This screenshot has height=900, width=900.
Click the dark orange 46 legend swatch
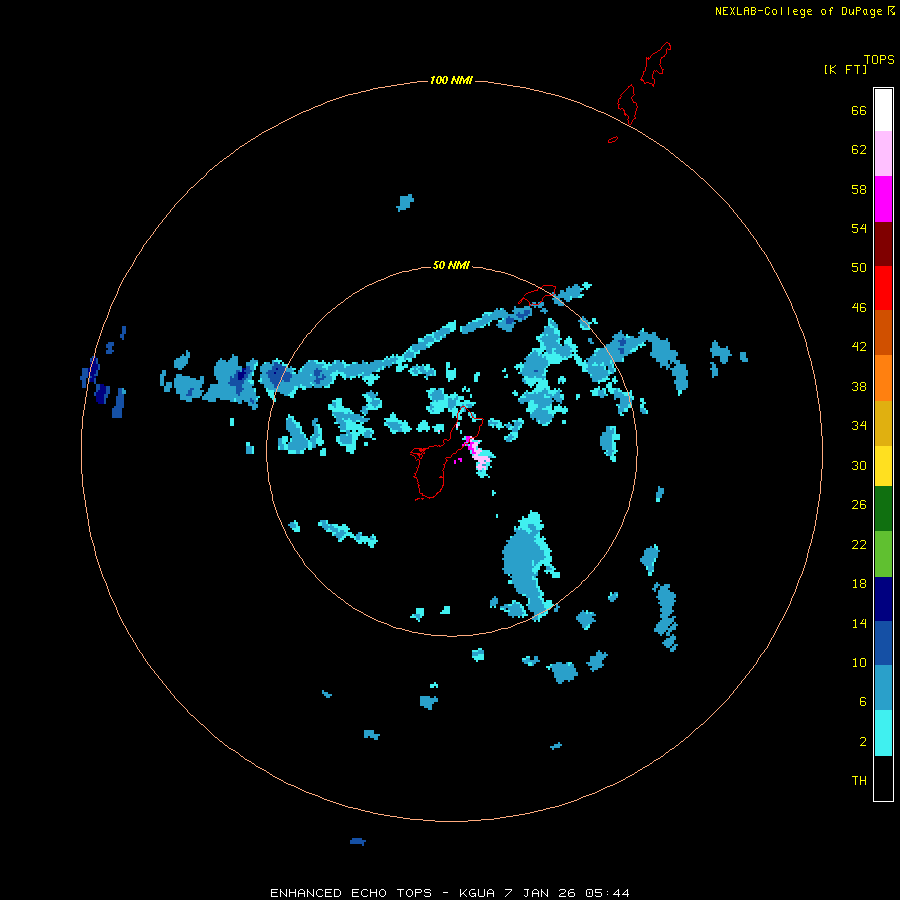coord(883,332)
